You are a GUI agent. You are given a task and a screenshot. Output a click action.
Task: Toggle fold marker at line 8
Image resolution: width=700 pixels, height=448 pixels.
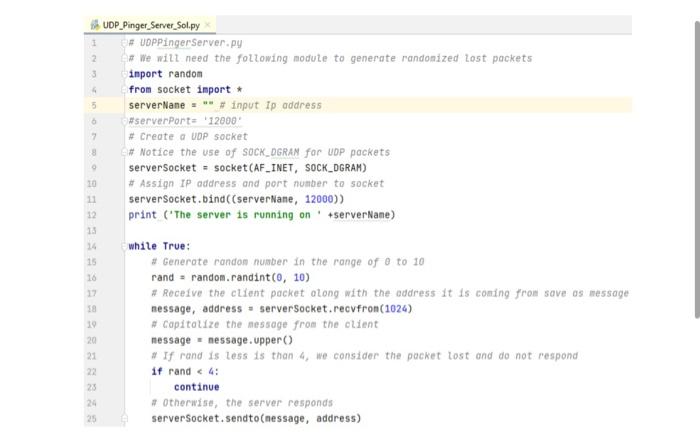click(x=124, y=152)
